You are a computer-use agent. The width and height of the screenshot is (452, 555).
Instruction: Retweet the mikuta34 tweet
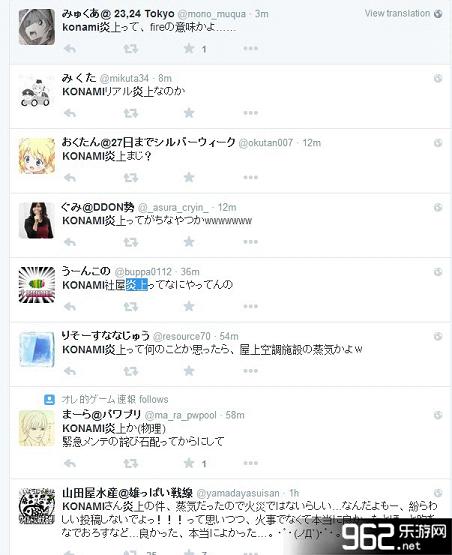(x=131, y=113)
